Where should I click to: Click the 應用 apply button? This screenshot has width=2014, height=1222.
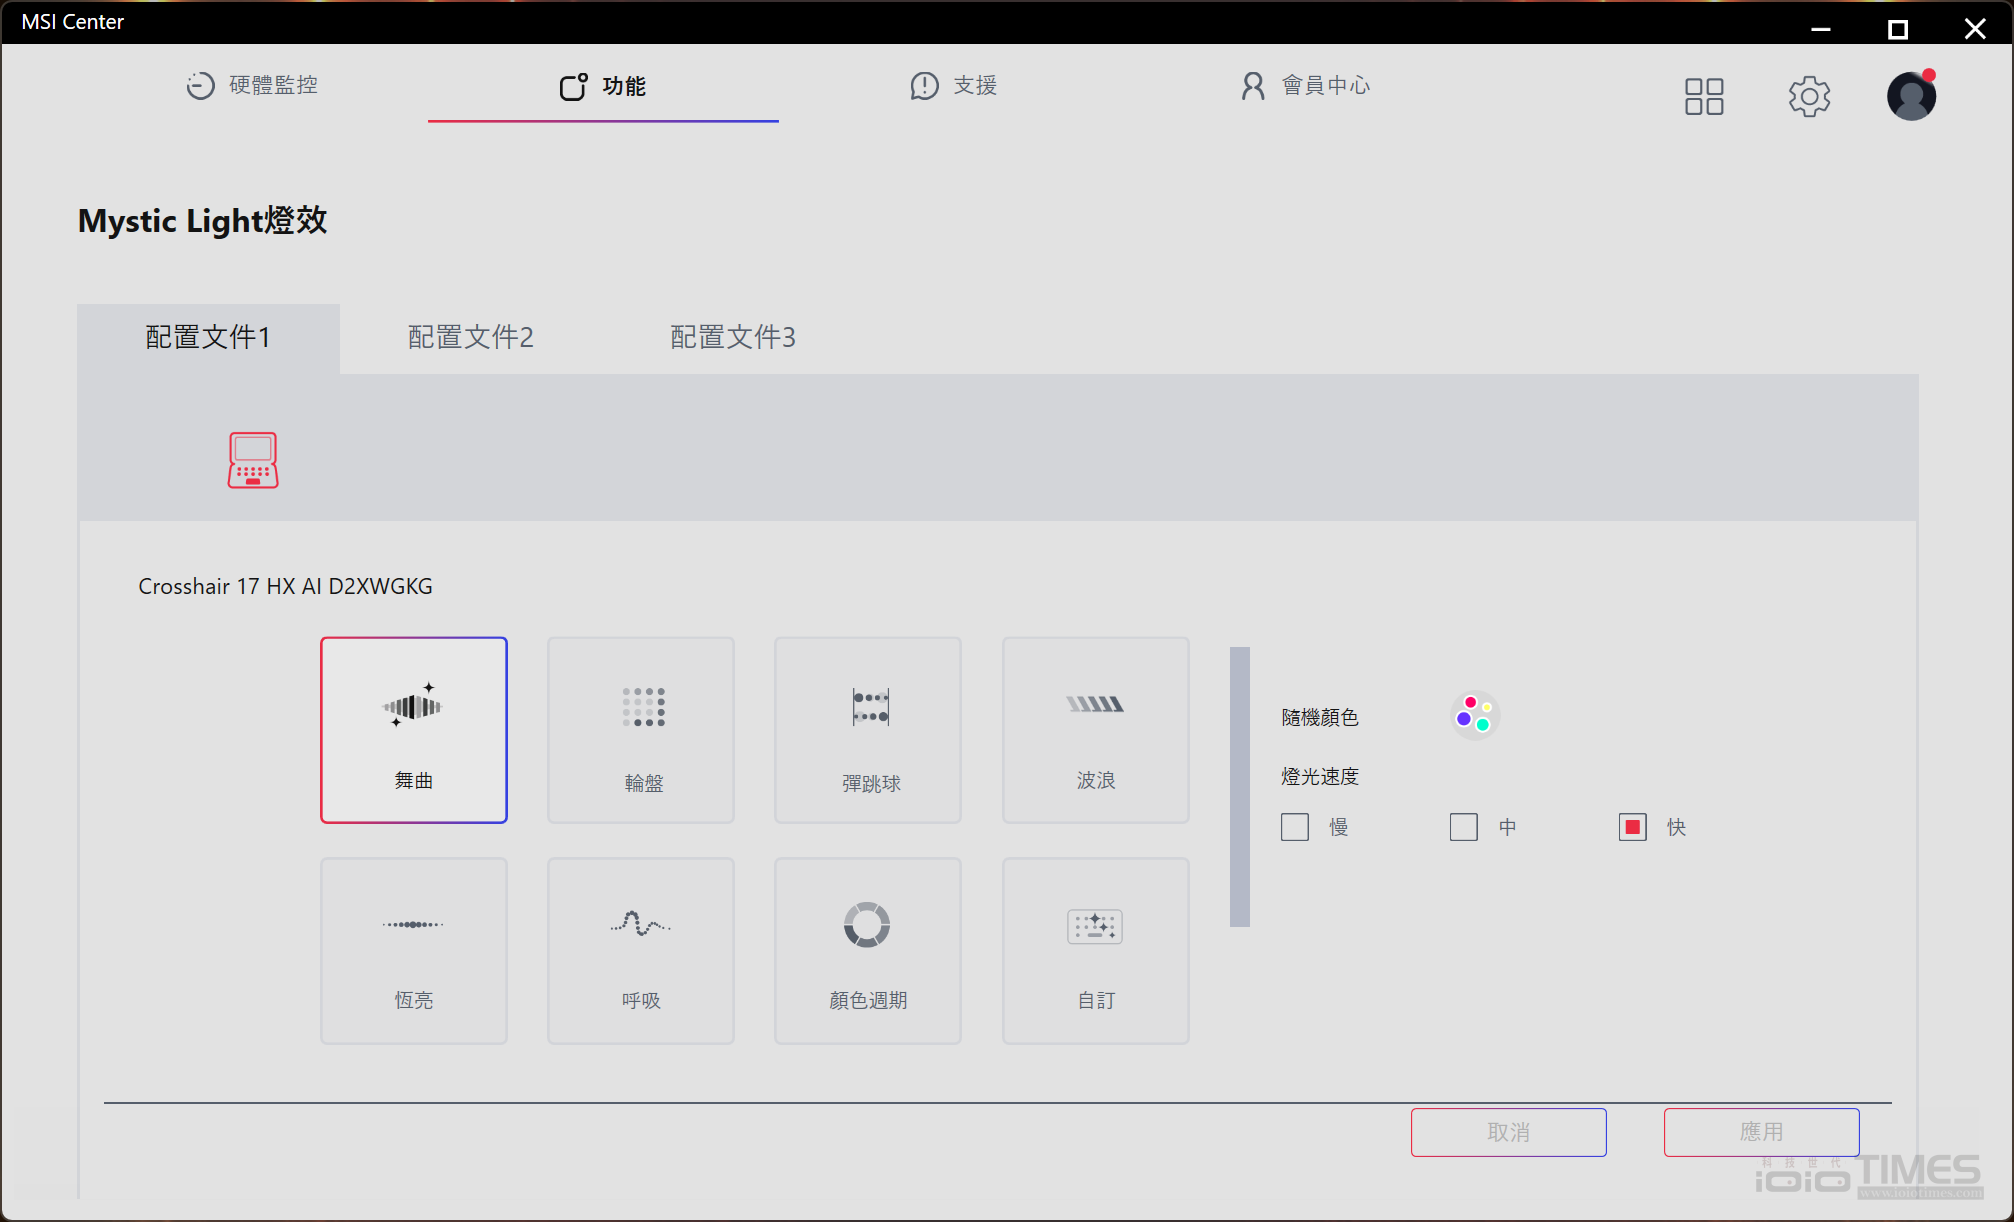tap(1761, 1132)
